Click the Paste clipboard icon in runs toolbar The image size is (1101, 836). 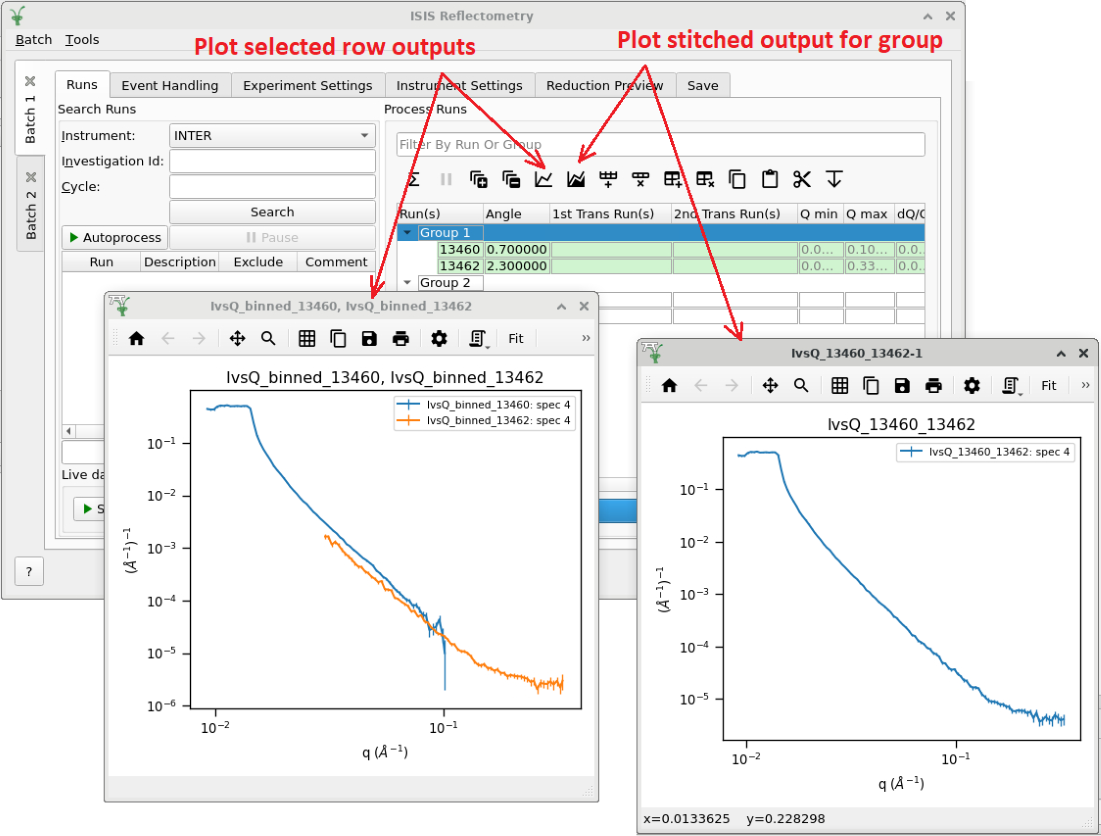click(769, 180)
